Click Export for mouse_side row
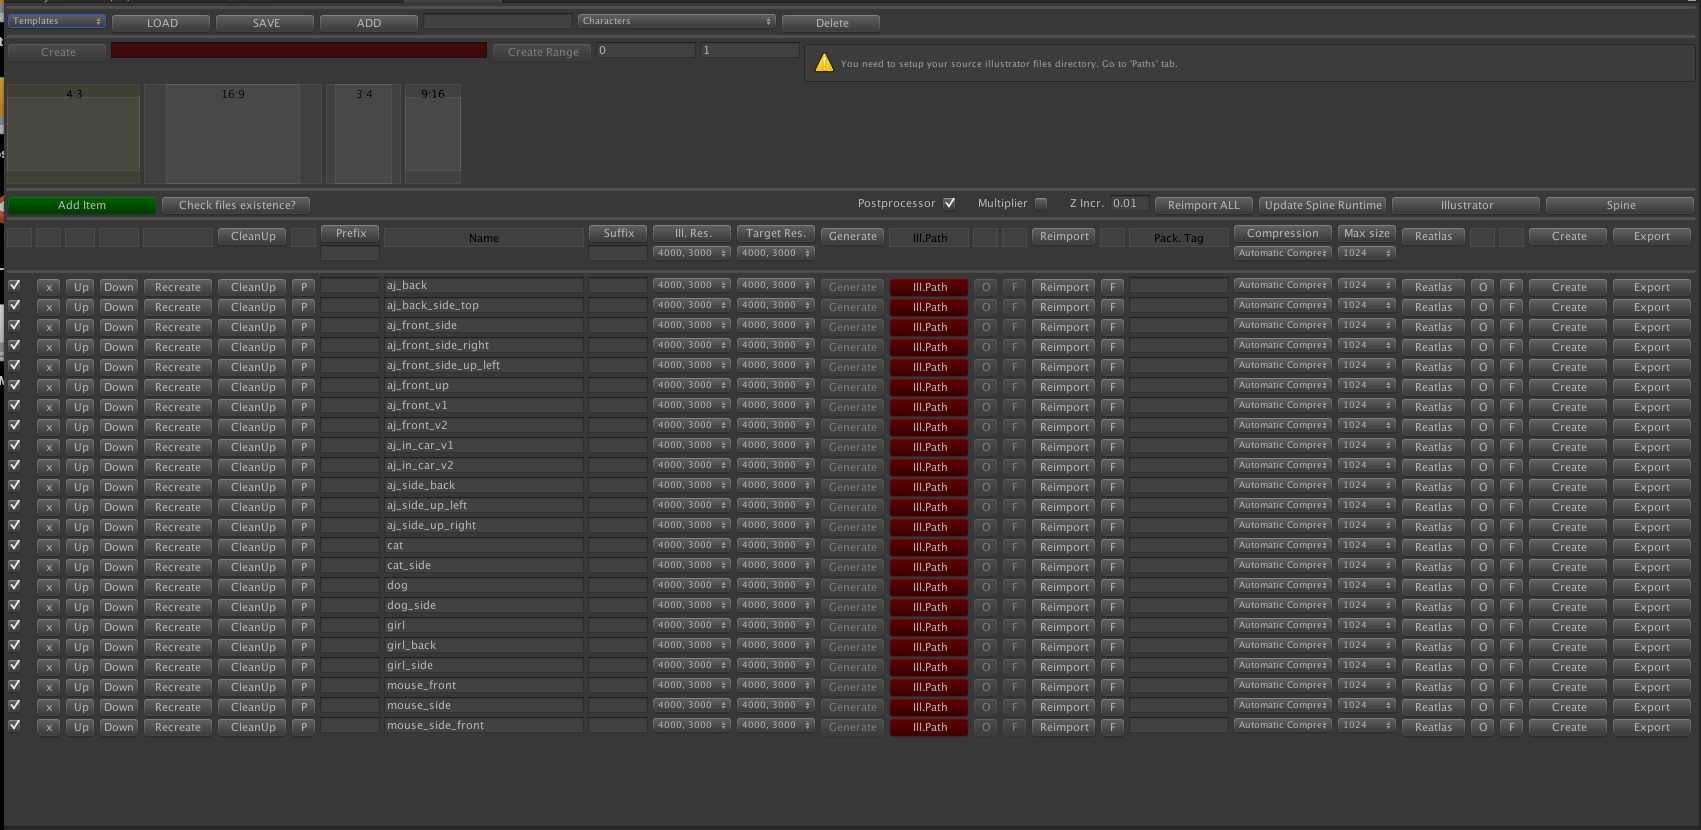The width and height of the screenshot is (1701, 830). (1652, 707)
